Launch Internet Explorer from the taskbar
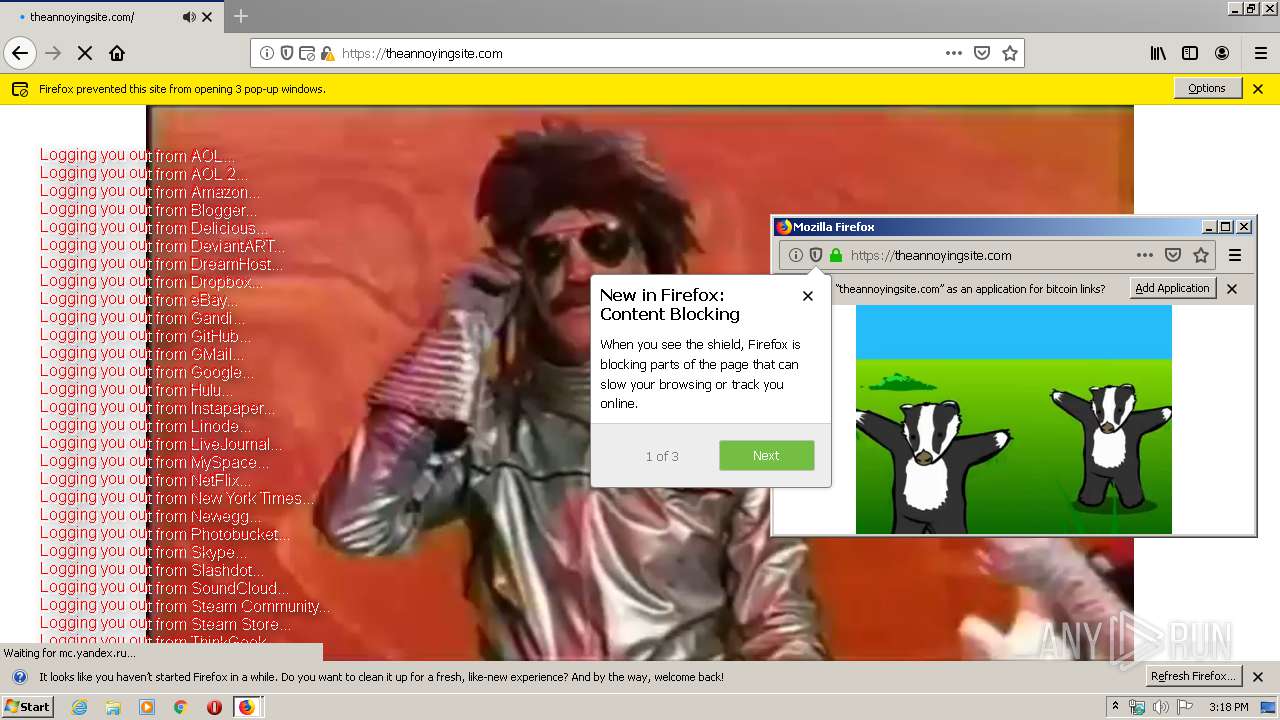 tap(79, 707)
